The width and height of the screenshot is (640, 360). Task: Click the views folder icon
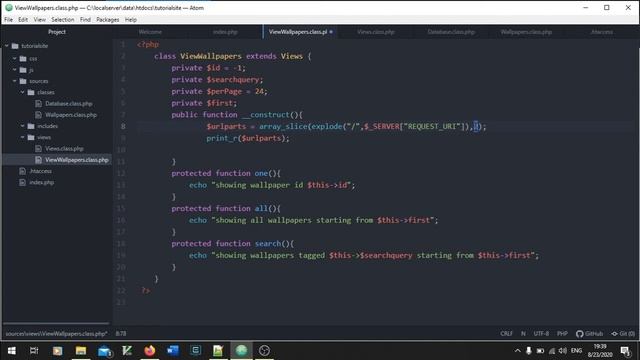click(x=31, y=137)
